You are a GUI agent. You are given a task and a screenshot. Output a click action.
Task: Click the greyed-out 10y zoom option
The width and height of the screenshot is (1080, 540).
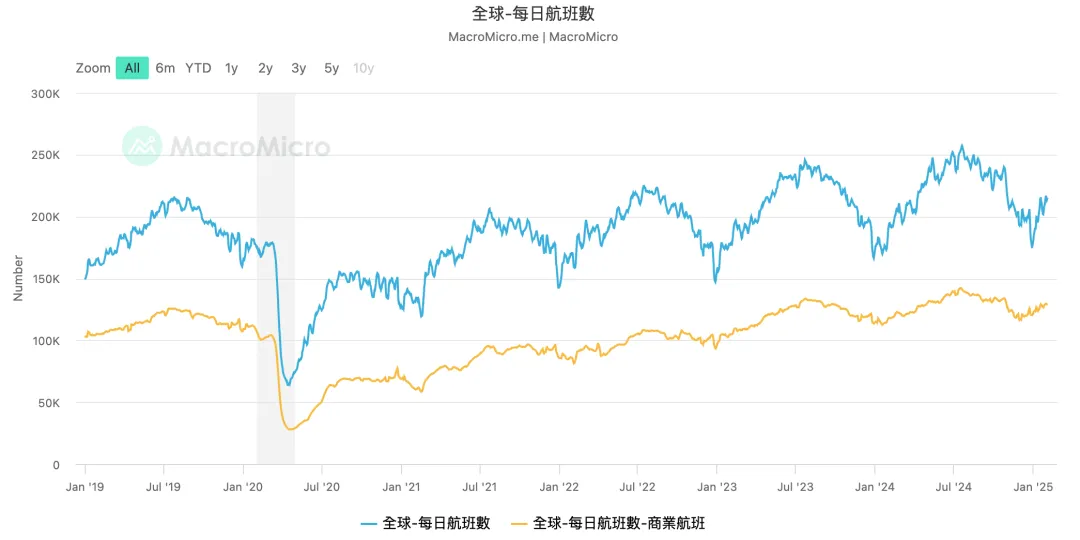(363, 68)
